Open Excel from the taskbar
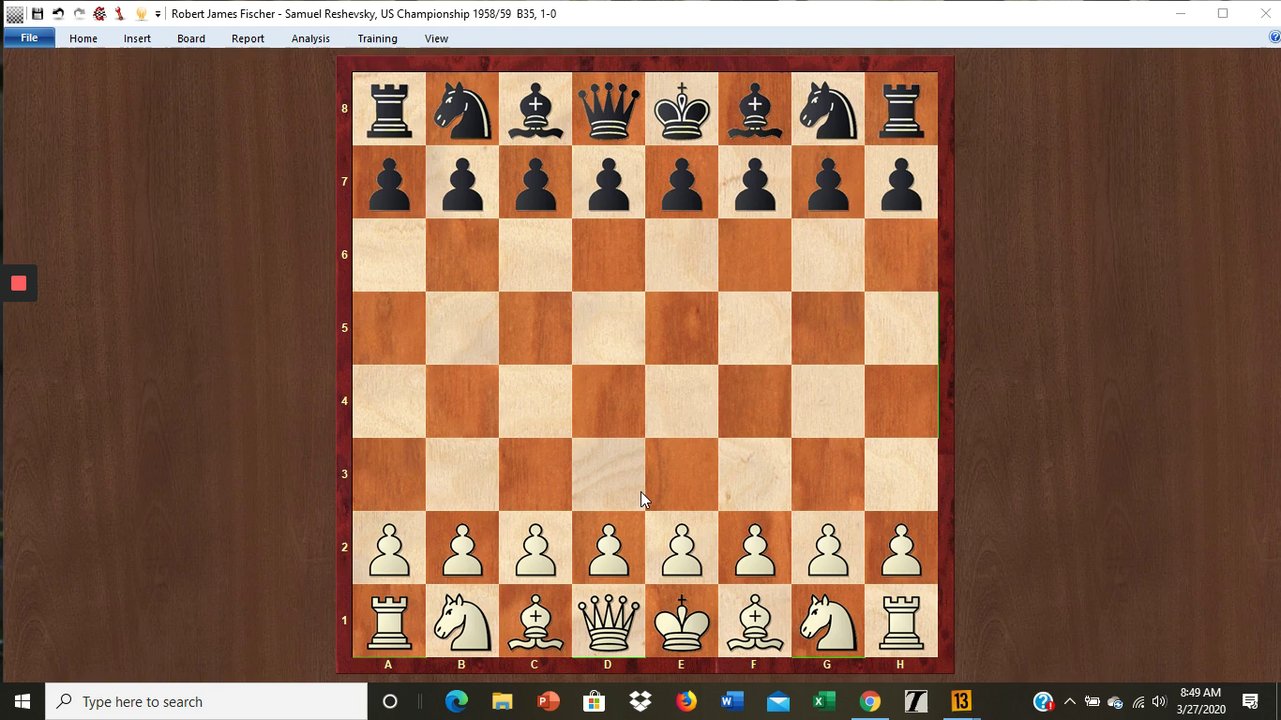 (x=824, y=701)
